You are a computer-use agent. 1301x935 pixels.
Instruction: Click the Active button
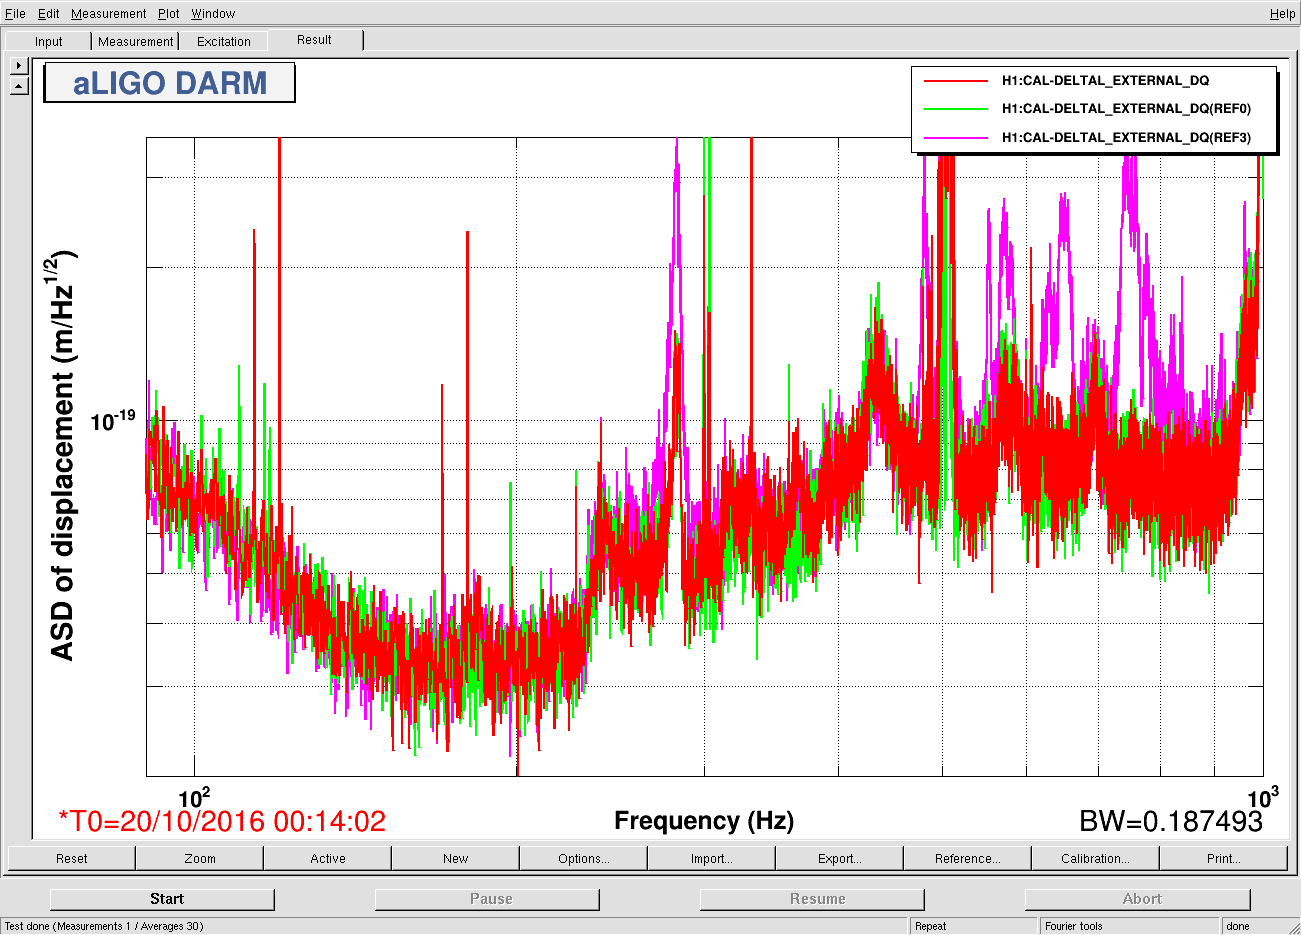coord(328,858)
